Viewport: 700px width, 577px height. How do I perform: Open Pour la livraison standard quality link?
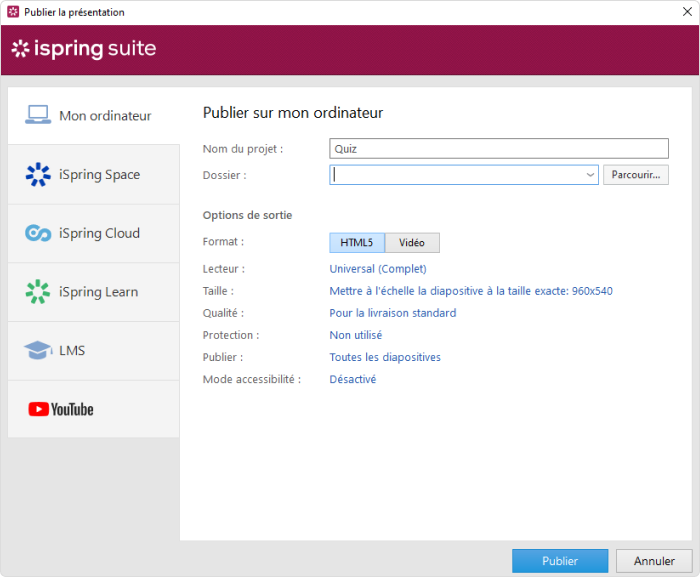(x=393, y=313)
